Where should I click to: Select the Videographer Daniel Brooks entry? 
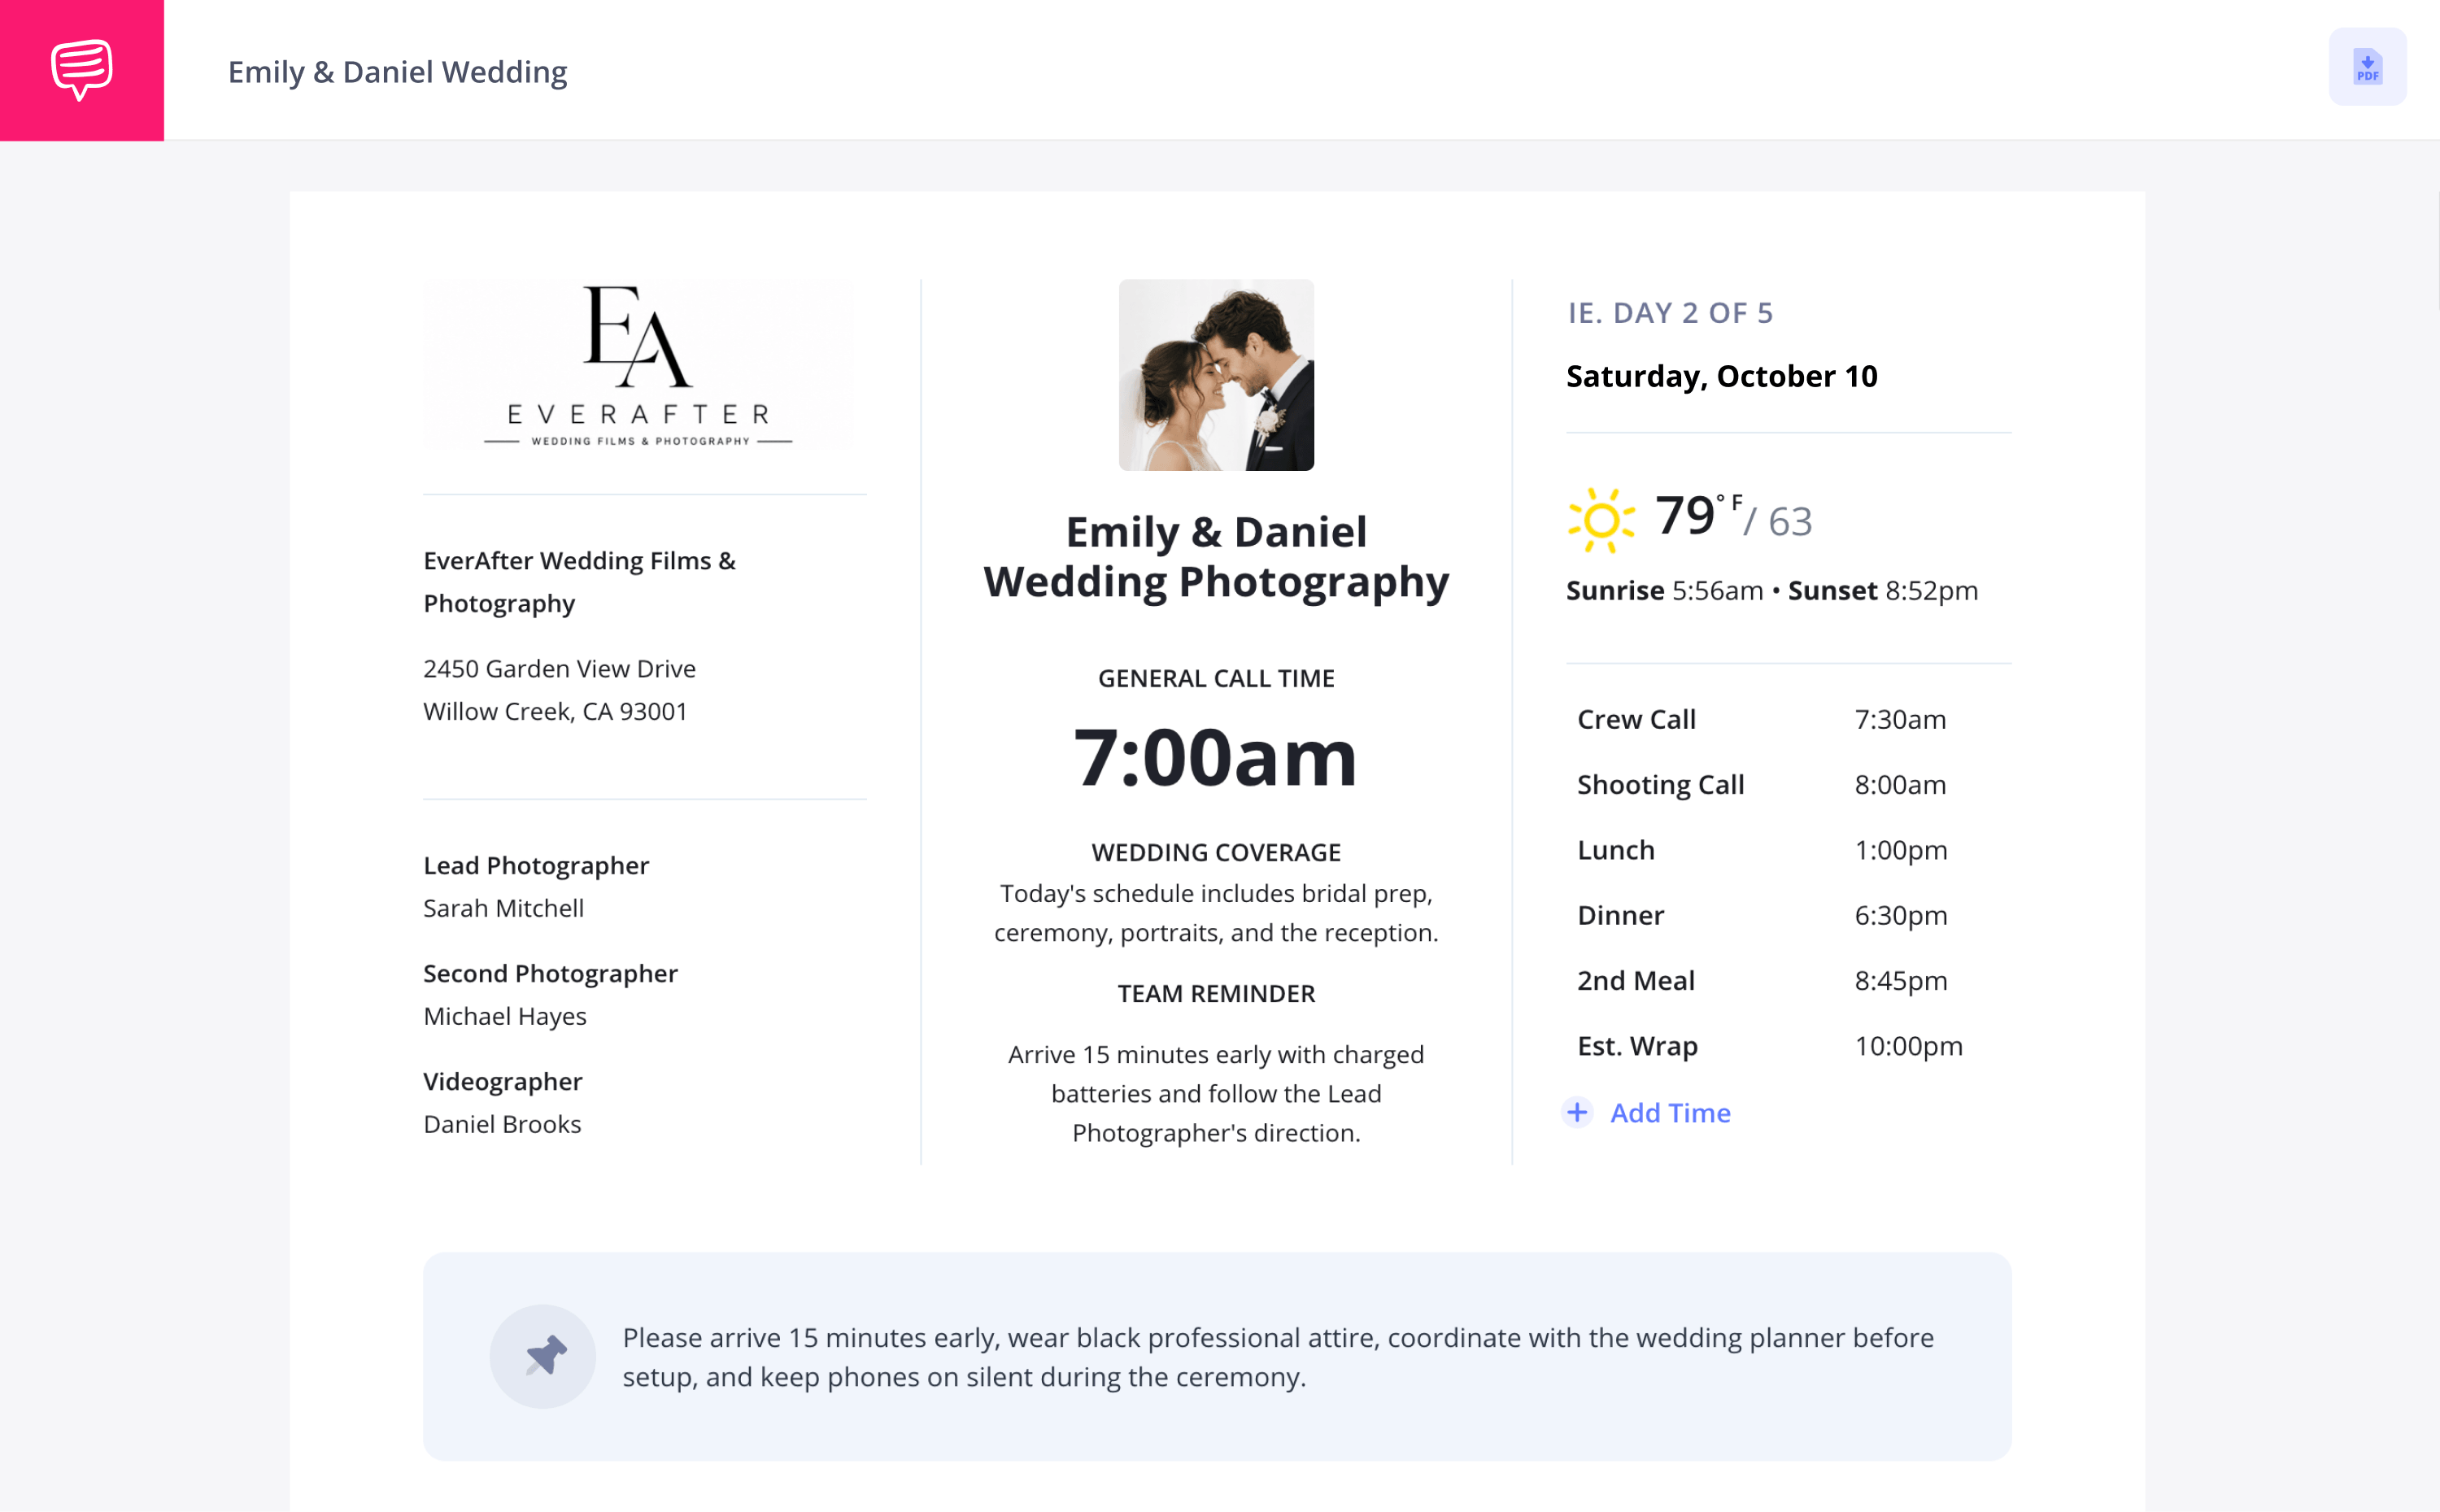click(x=503, y=1103)
